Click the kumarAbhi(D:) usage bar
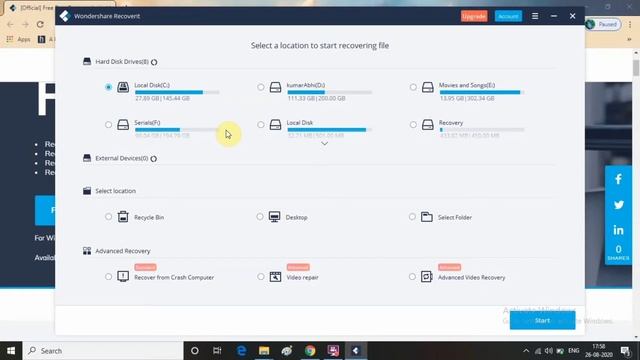 tap(329, 92)
